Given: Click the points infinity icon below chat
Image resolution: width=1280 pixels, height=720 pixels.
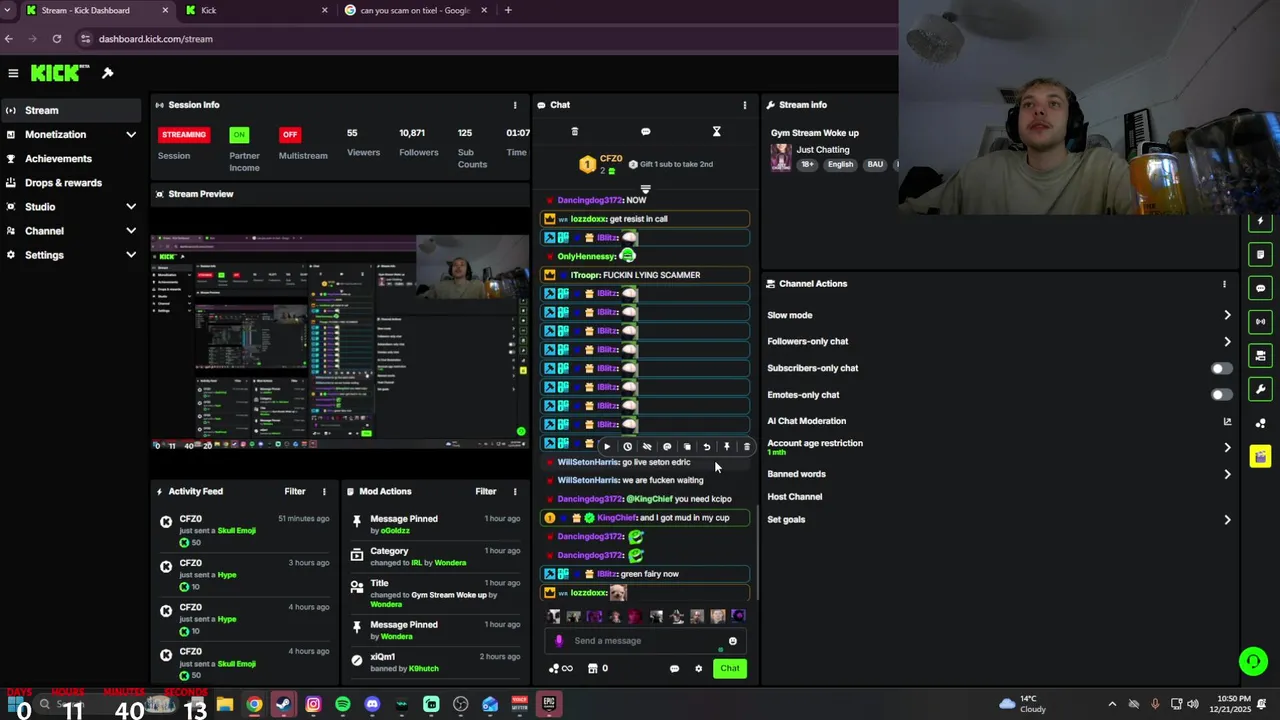Looking at the screenshot, I should click(561, 668).
